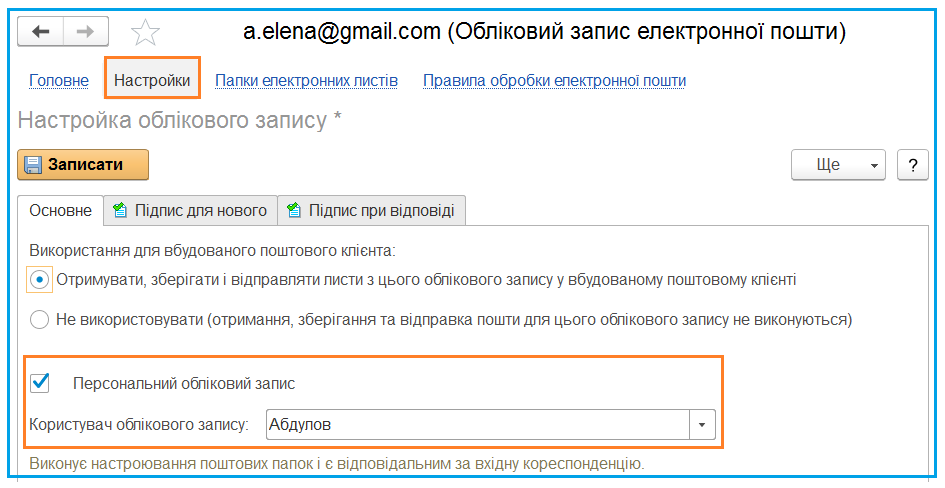Expand the Користувач облікового запису dropdown arrow
This screenshot has height=488, width=945.
(x=702, y=425)
